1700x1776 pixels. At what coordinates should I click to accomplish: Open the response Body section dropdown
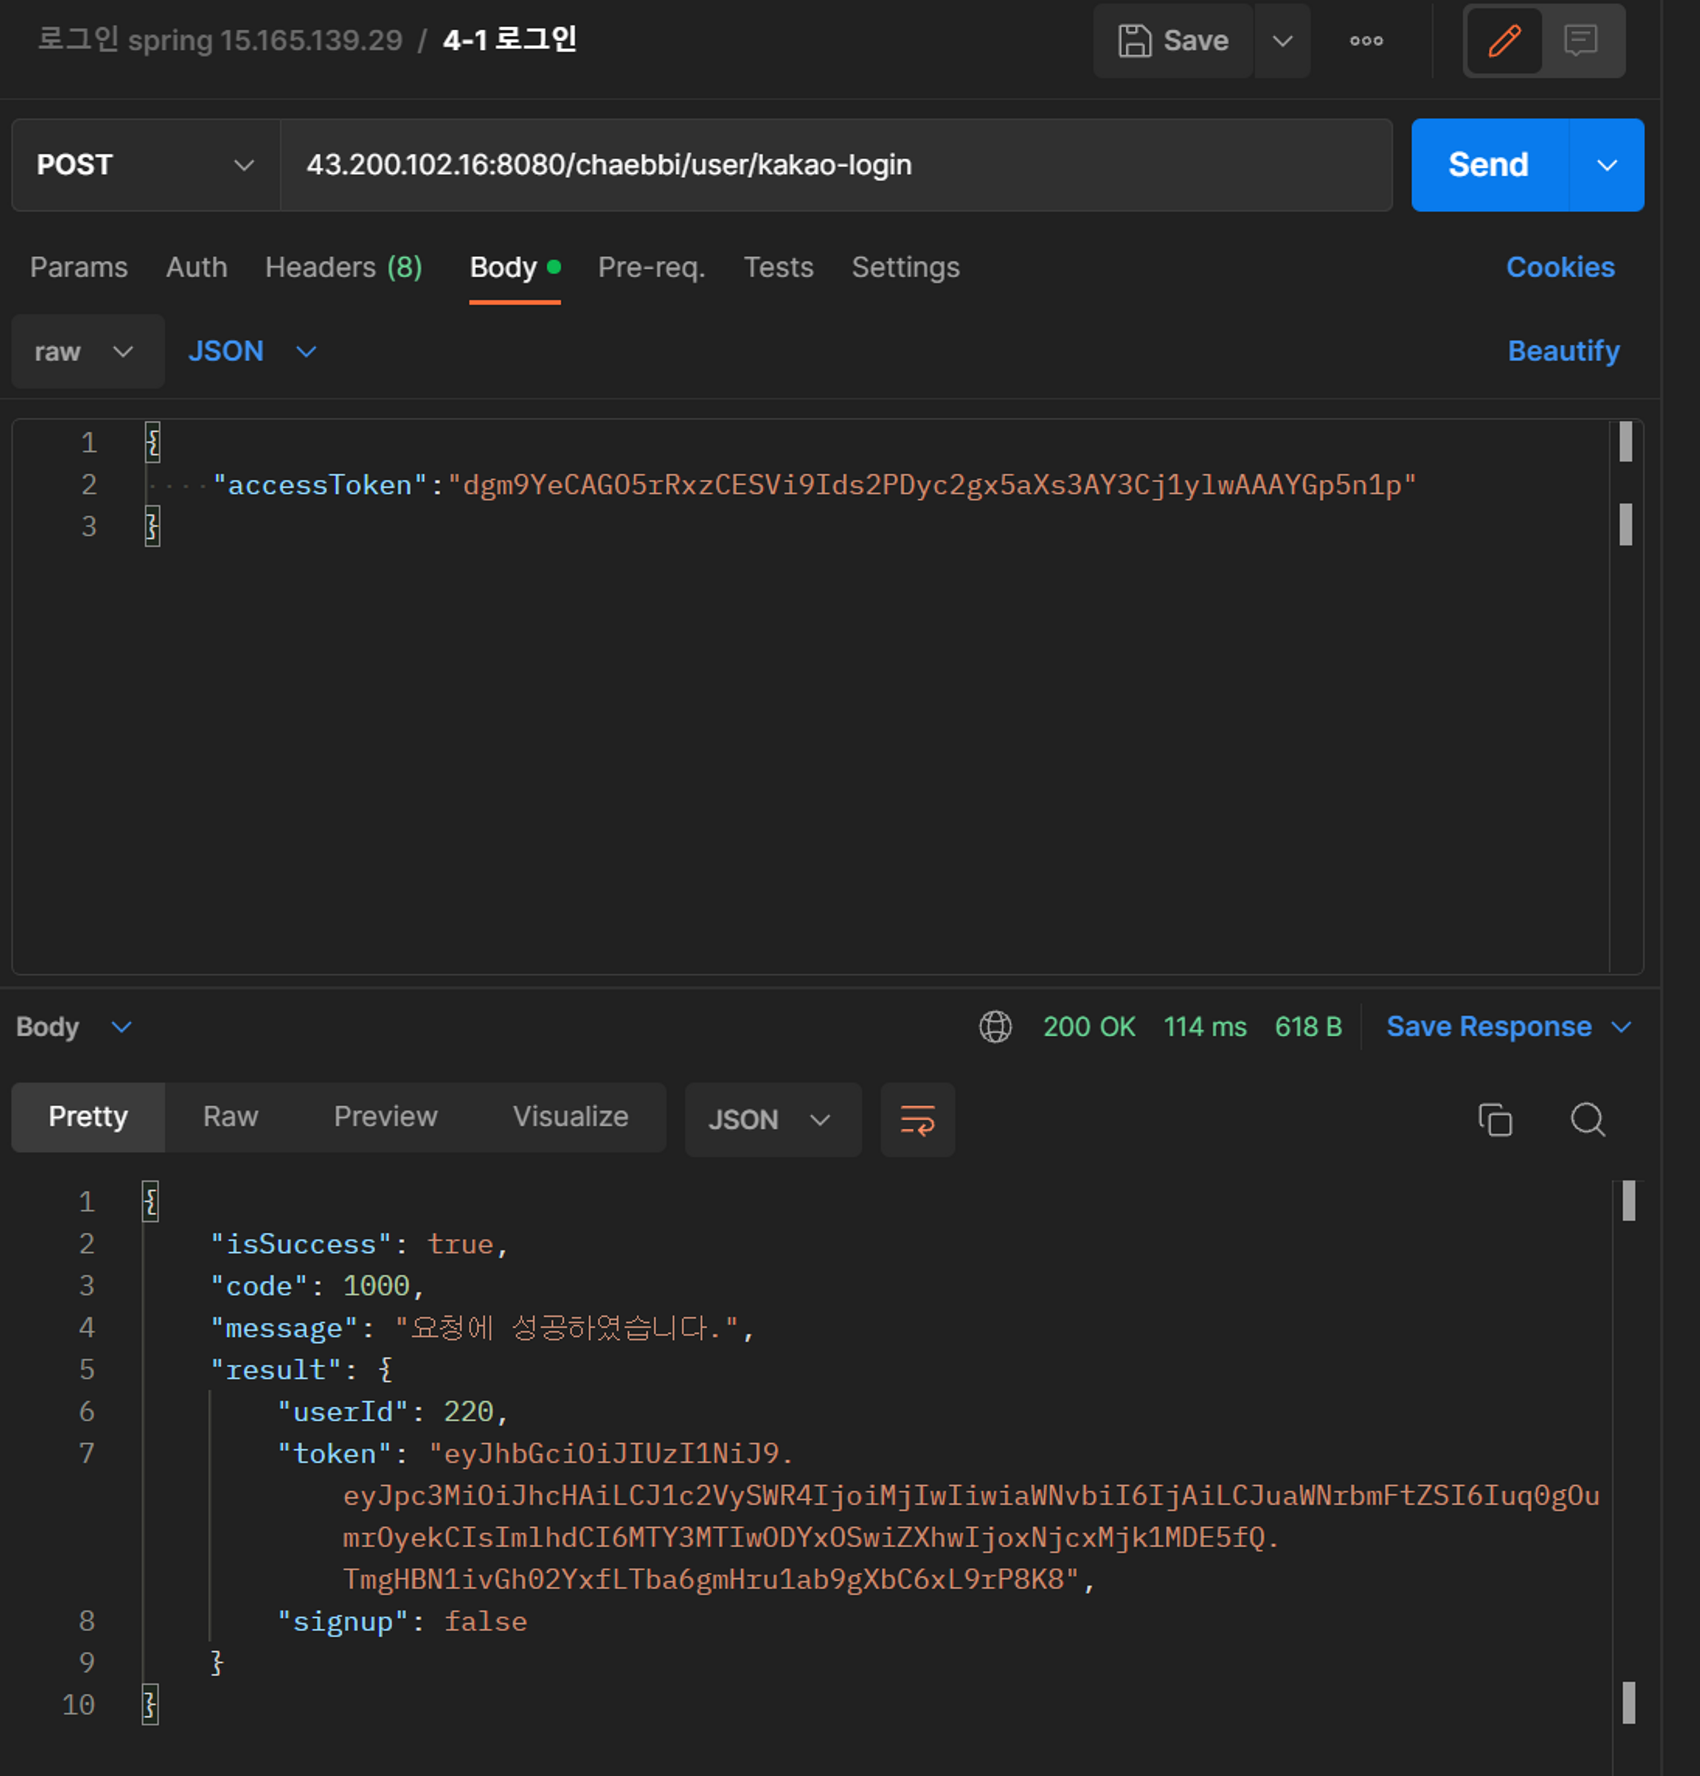pyautogui.click(x=74, y=1027)
